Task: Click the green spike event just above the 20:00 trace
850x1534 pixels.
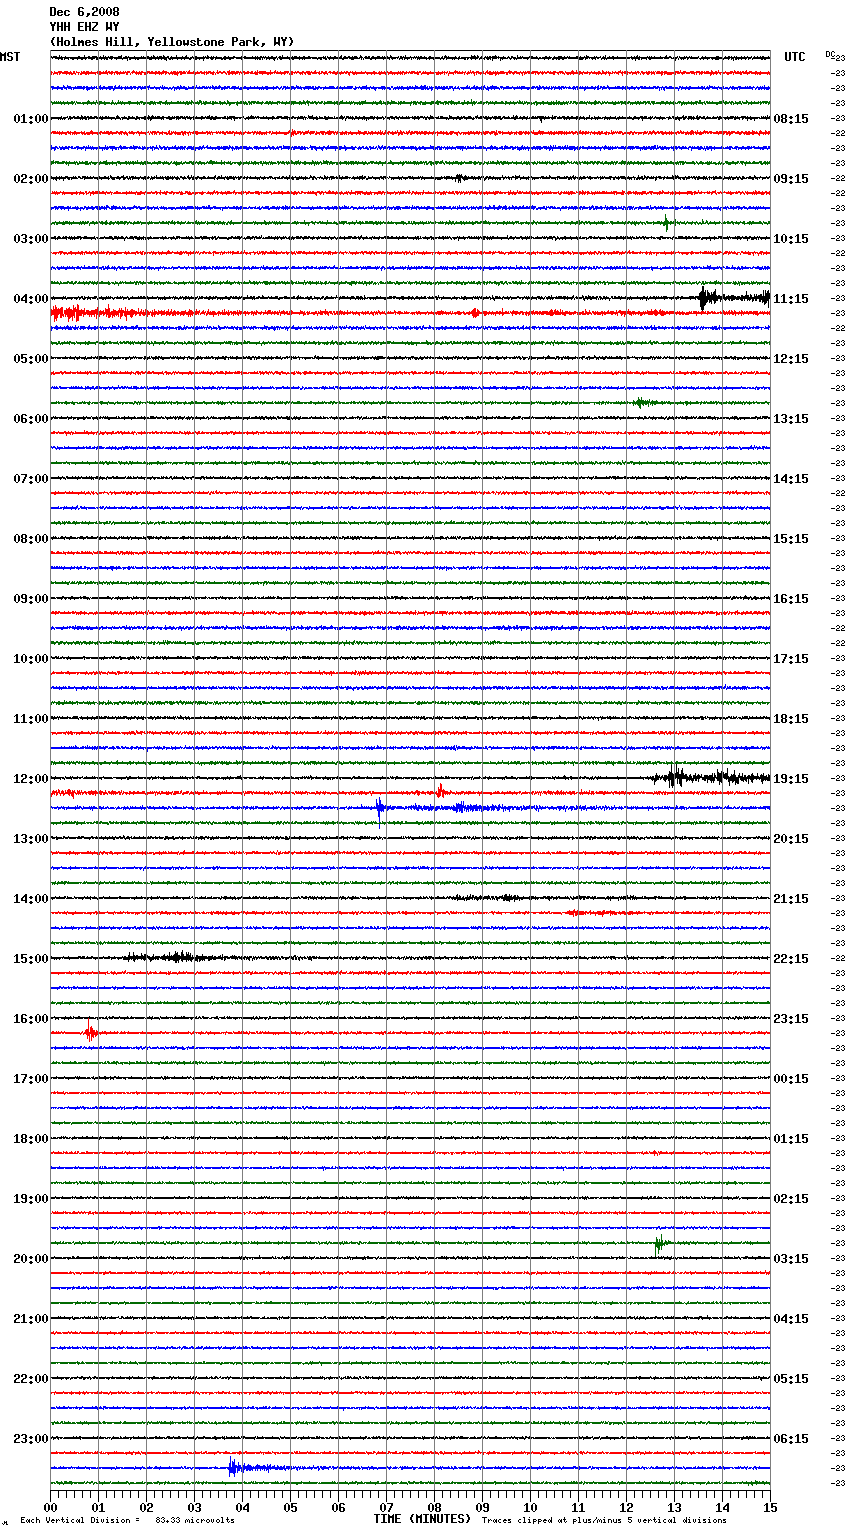Action: [x=660, y=1244]
